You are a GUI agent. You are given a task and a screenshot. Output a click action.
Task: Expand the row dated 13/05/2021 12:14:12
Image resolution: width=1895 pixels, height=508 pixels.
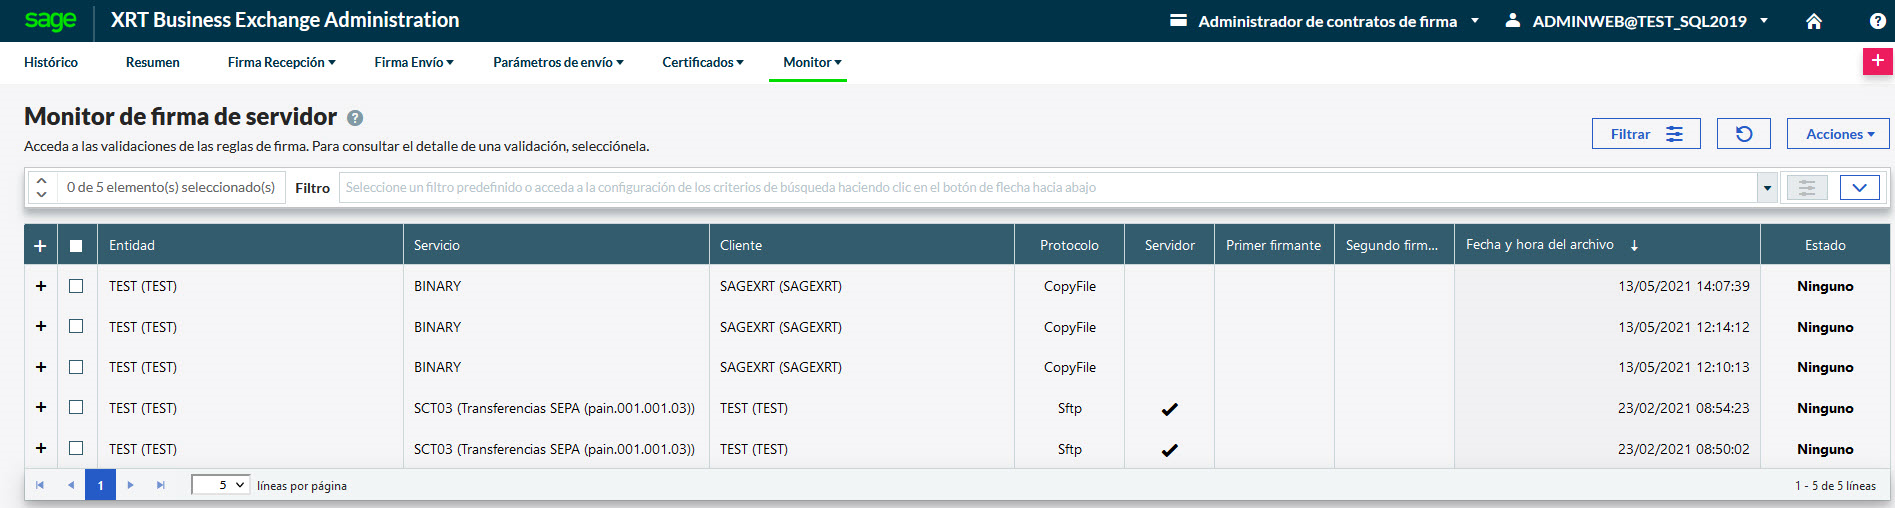[x=41, y=326]
